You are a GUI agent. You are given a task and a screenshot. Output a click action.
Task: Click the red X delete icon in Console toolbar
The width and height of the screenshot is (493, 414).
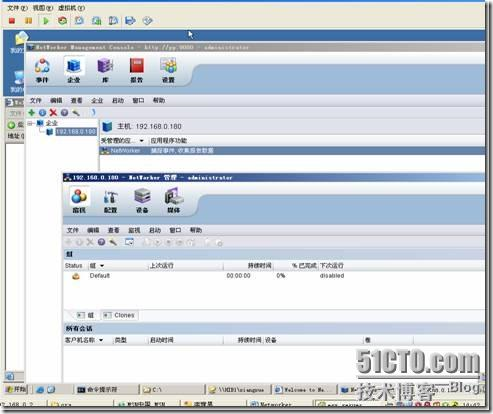coord(53,113)
